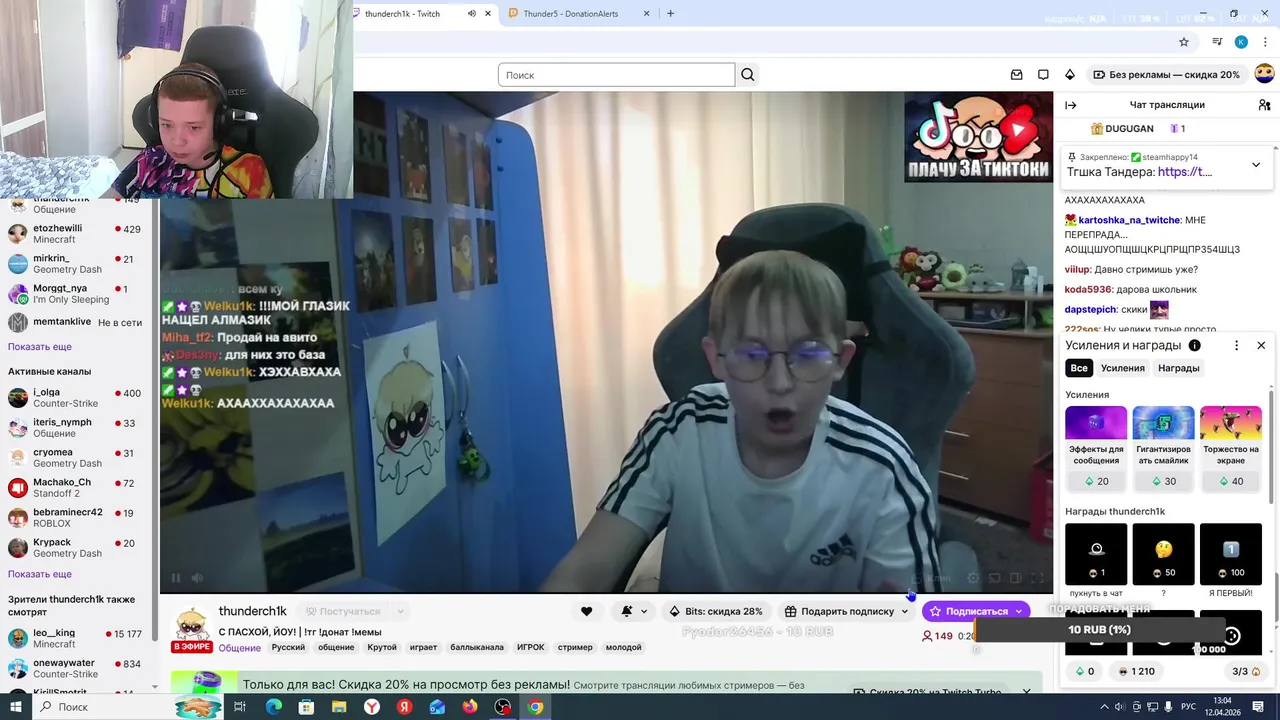The width and height of the screenshot is (1280, 720).
Task: Click the баллыканала stream tag
Action: click(x=477, y=647)
